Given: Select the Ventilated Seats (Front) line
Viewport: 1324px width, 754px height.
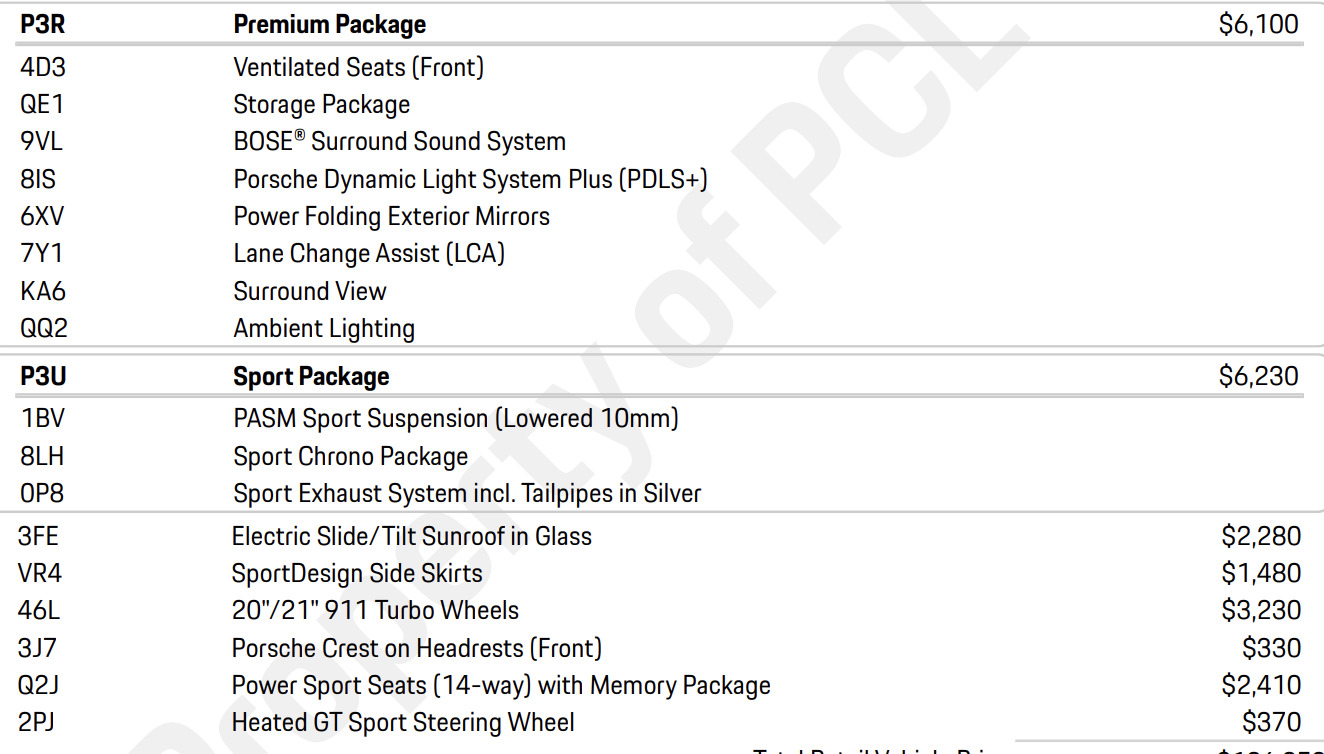Looking at the screenshot, I should point(358,67).
